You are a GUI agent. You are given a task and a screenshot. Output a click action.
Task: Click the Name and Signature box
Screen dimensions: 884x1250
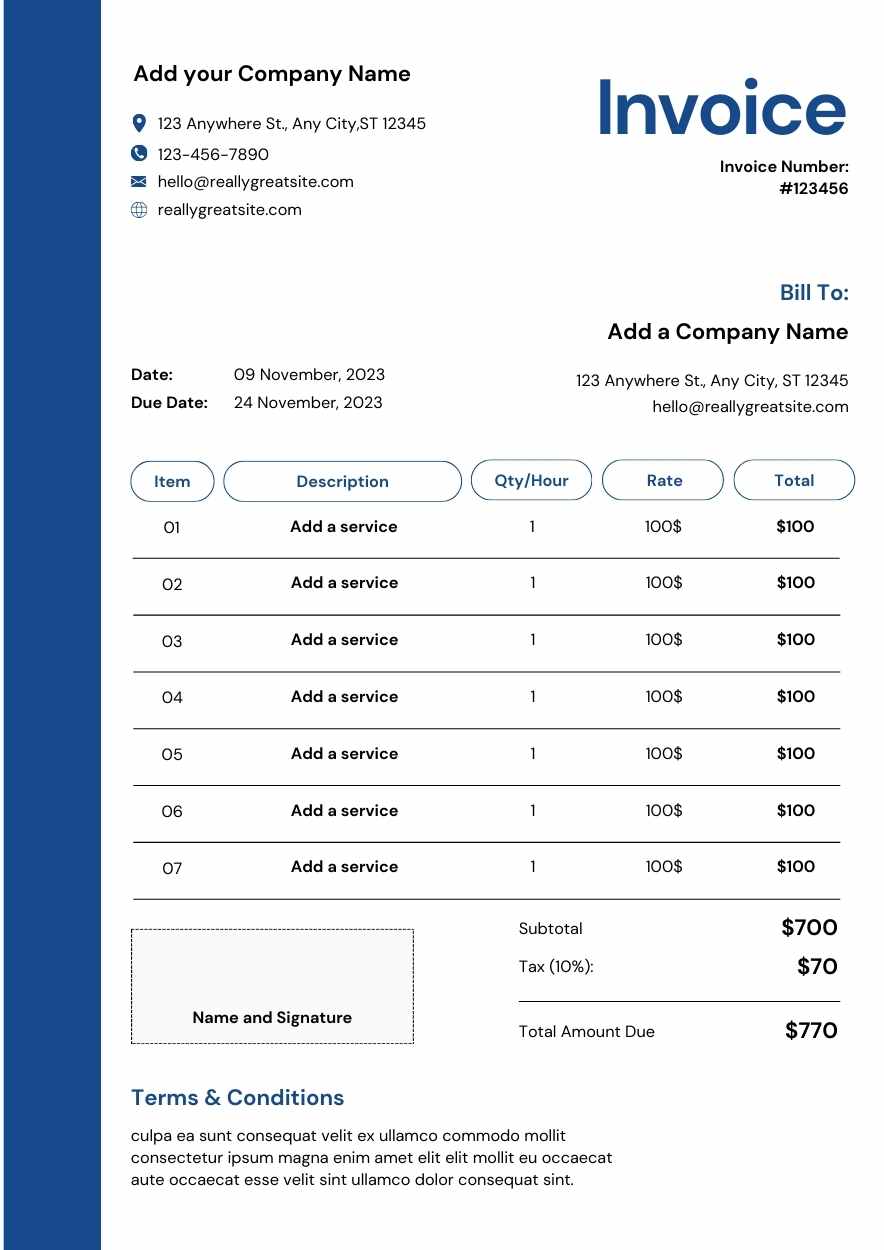(272, 986)
